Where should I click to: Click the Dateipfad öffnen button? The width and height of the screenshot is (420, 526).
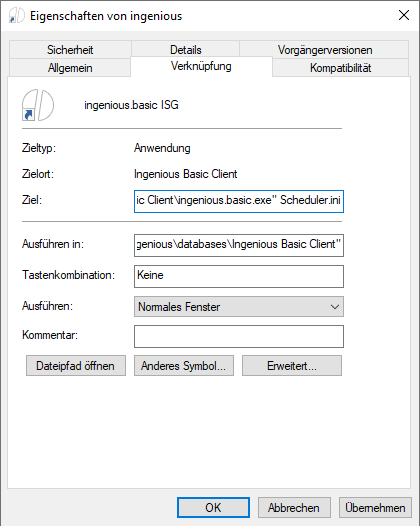tap(76, 366)
